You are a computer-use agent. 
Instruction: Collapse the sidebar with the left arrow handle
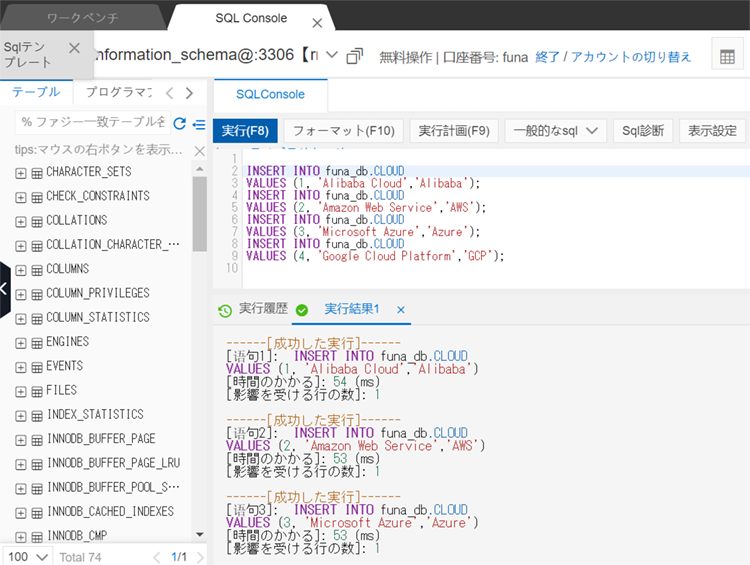tap(5, 289)
